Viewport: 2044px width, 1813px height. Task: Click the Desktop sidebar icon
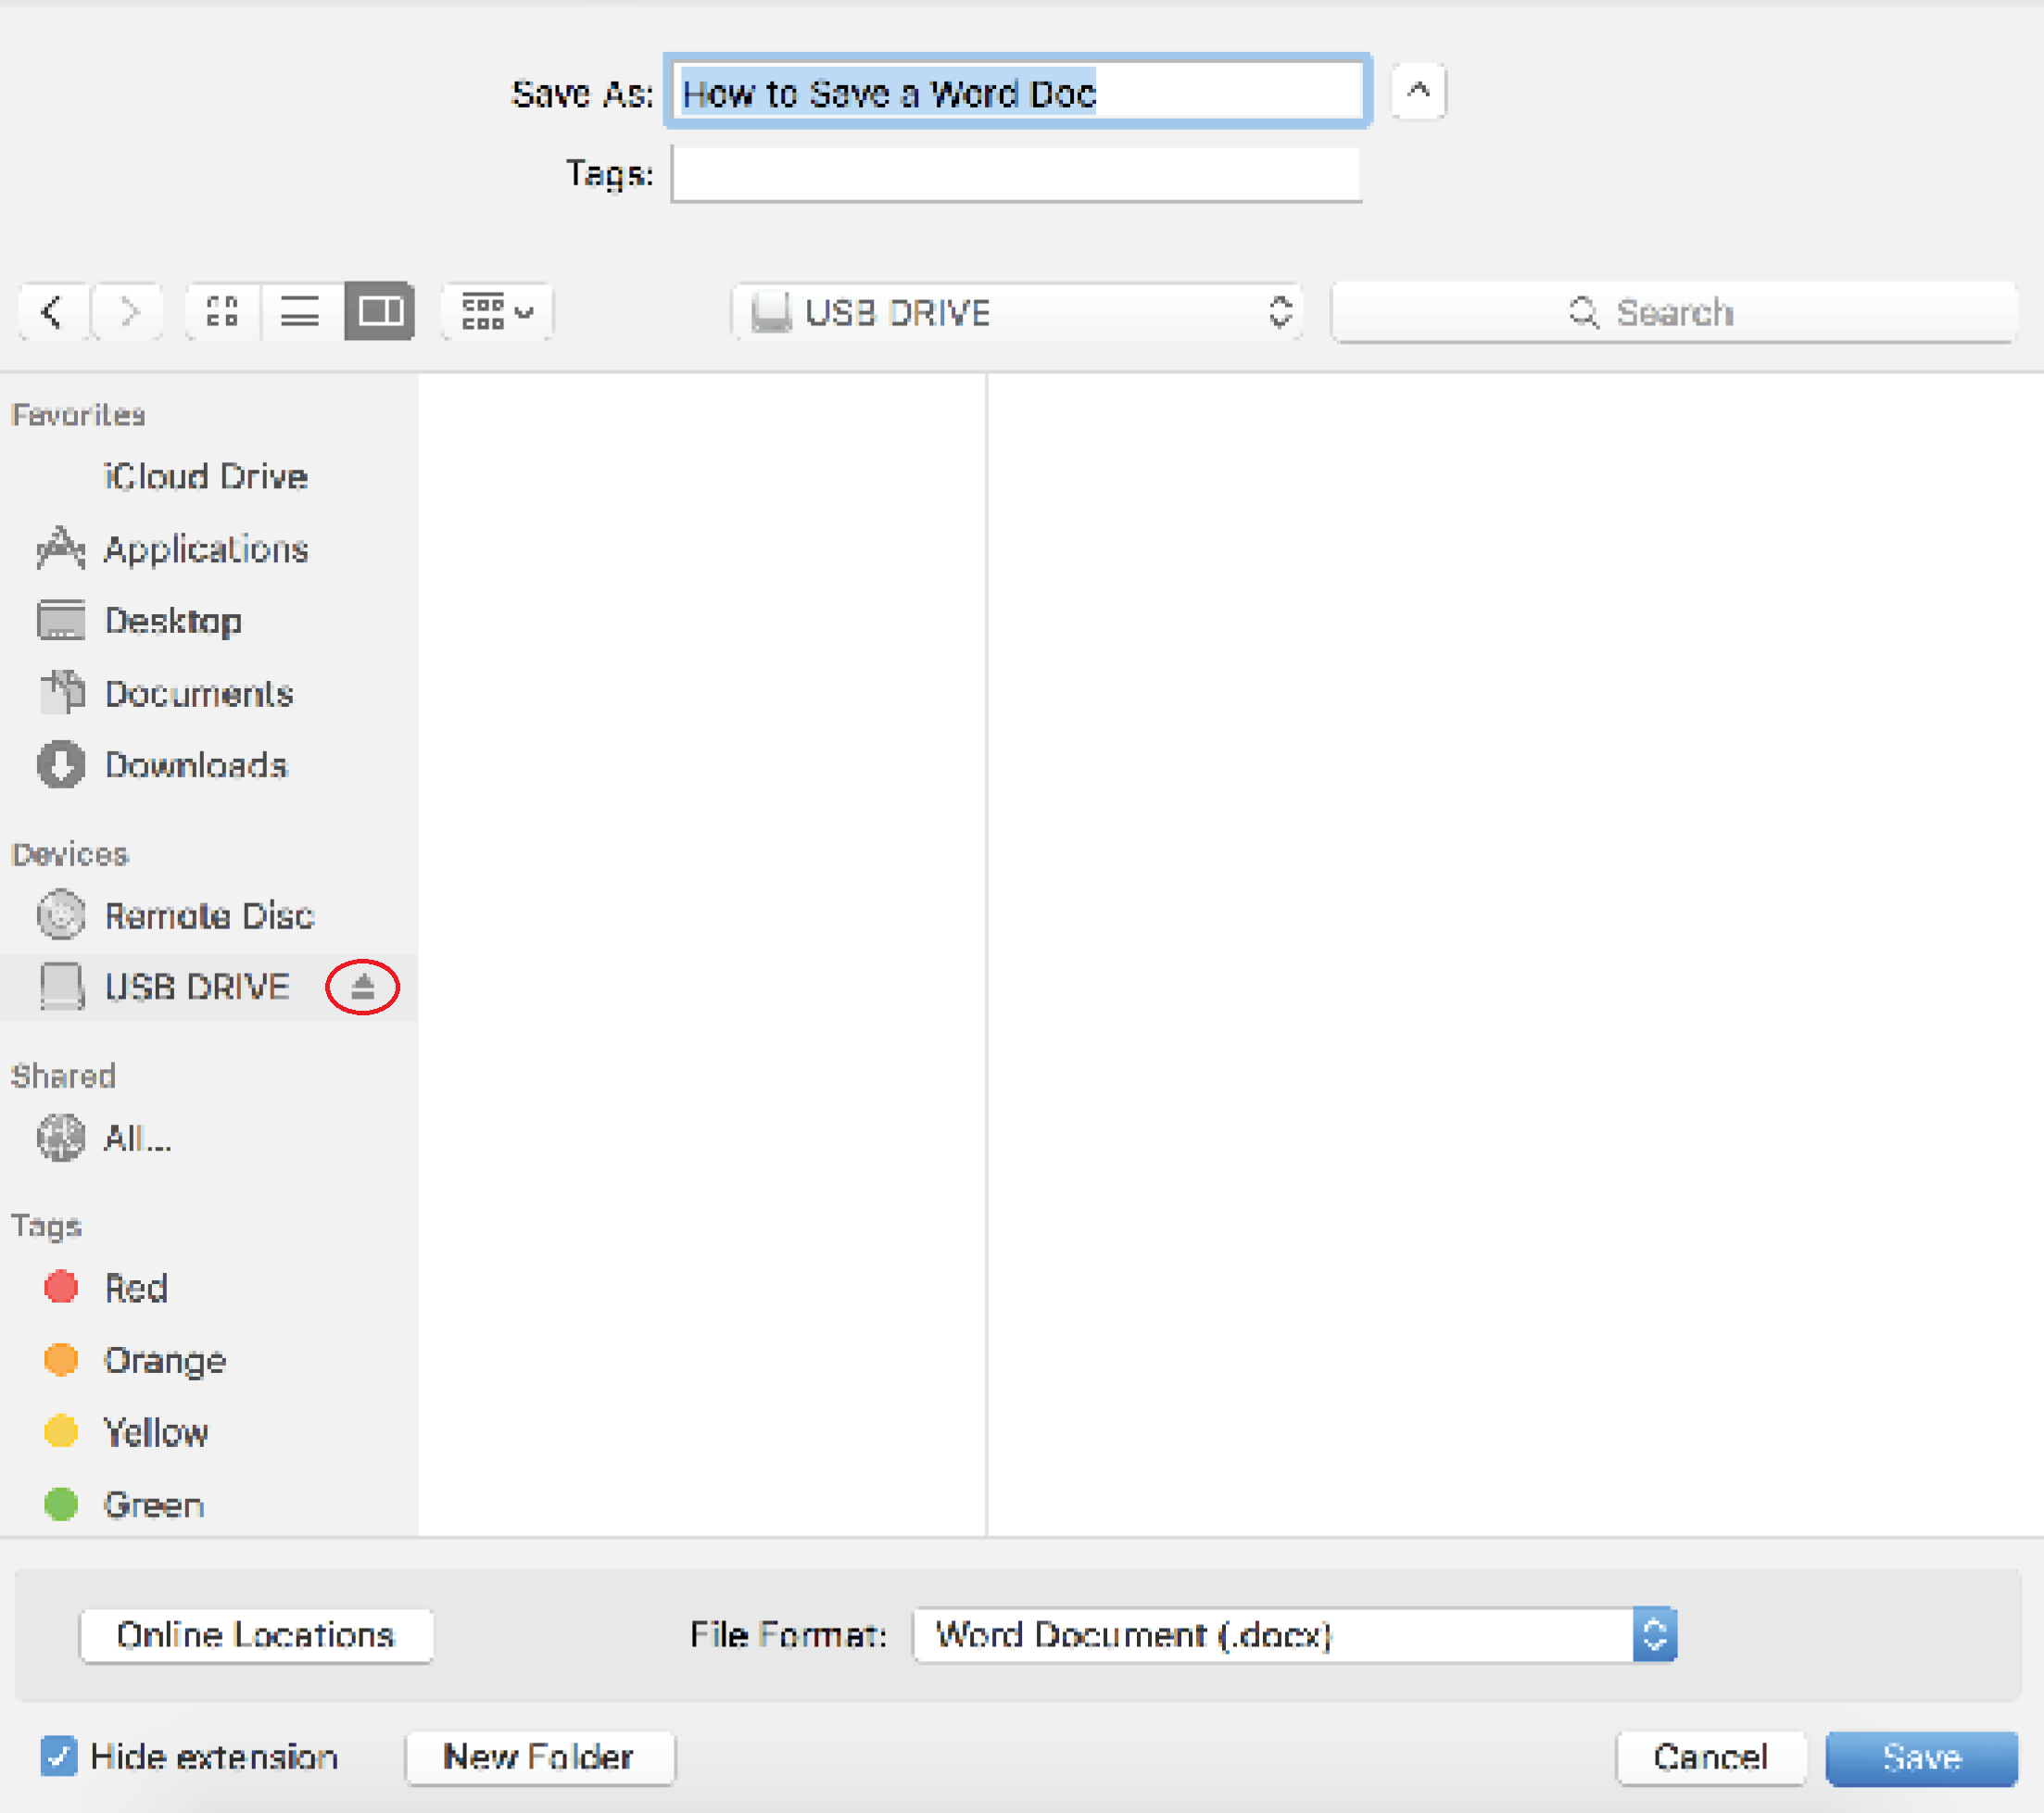tap(60, 620)
